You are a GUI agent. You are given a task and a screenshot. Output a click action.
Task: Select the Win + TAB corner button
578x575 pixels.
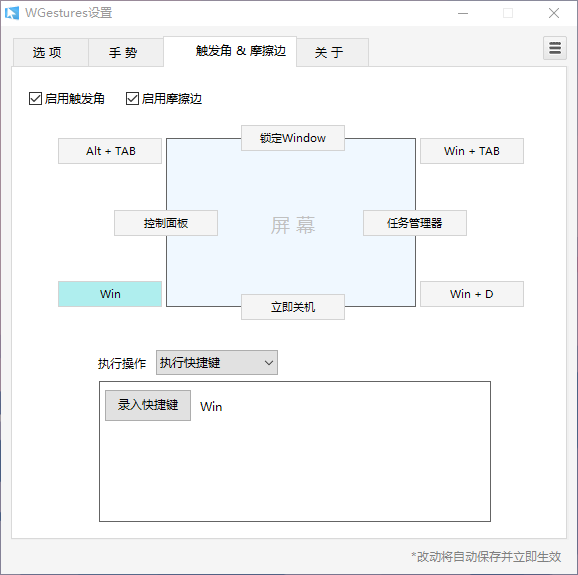[x=472, y=151]
